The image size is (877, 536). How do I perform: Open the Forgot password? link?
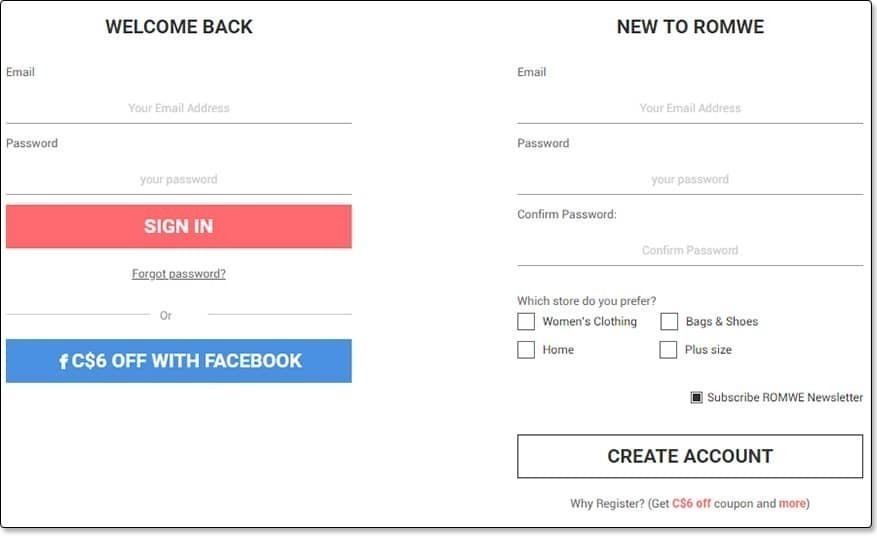click(179, 274)
